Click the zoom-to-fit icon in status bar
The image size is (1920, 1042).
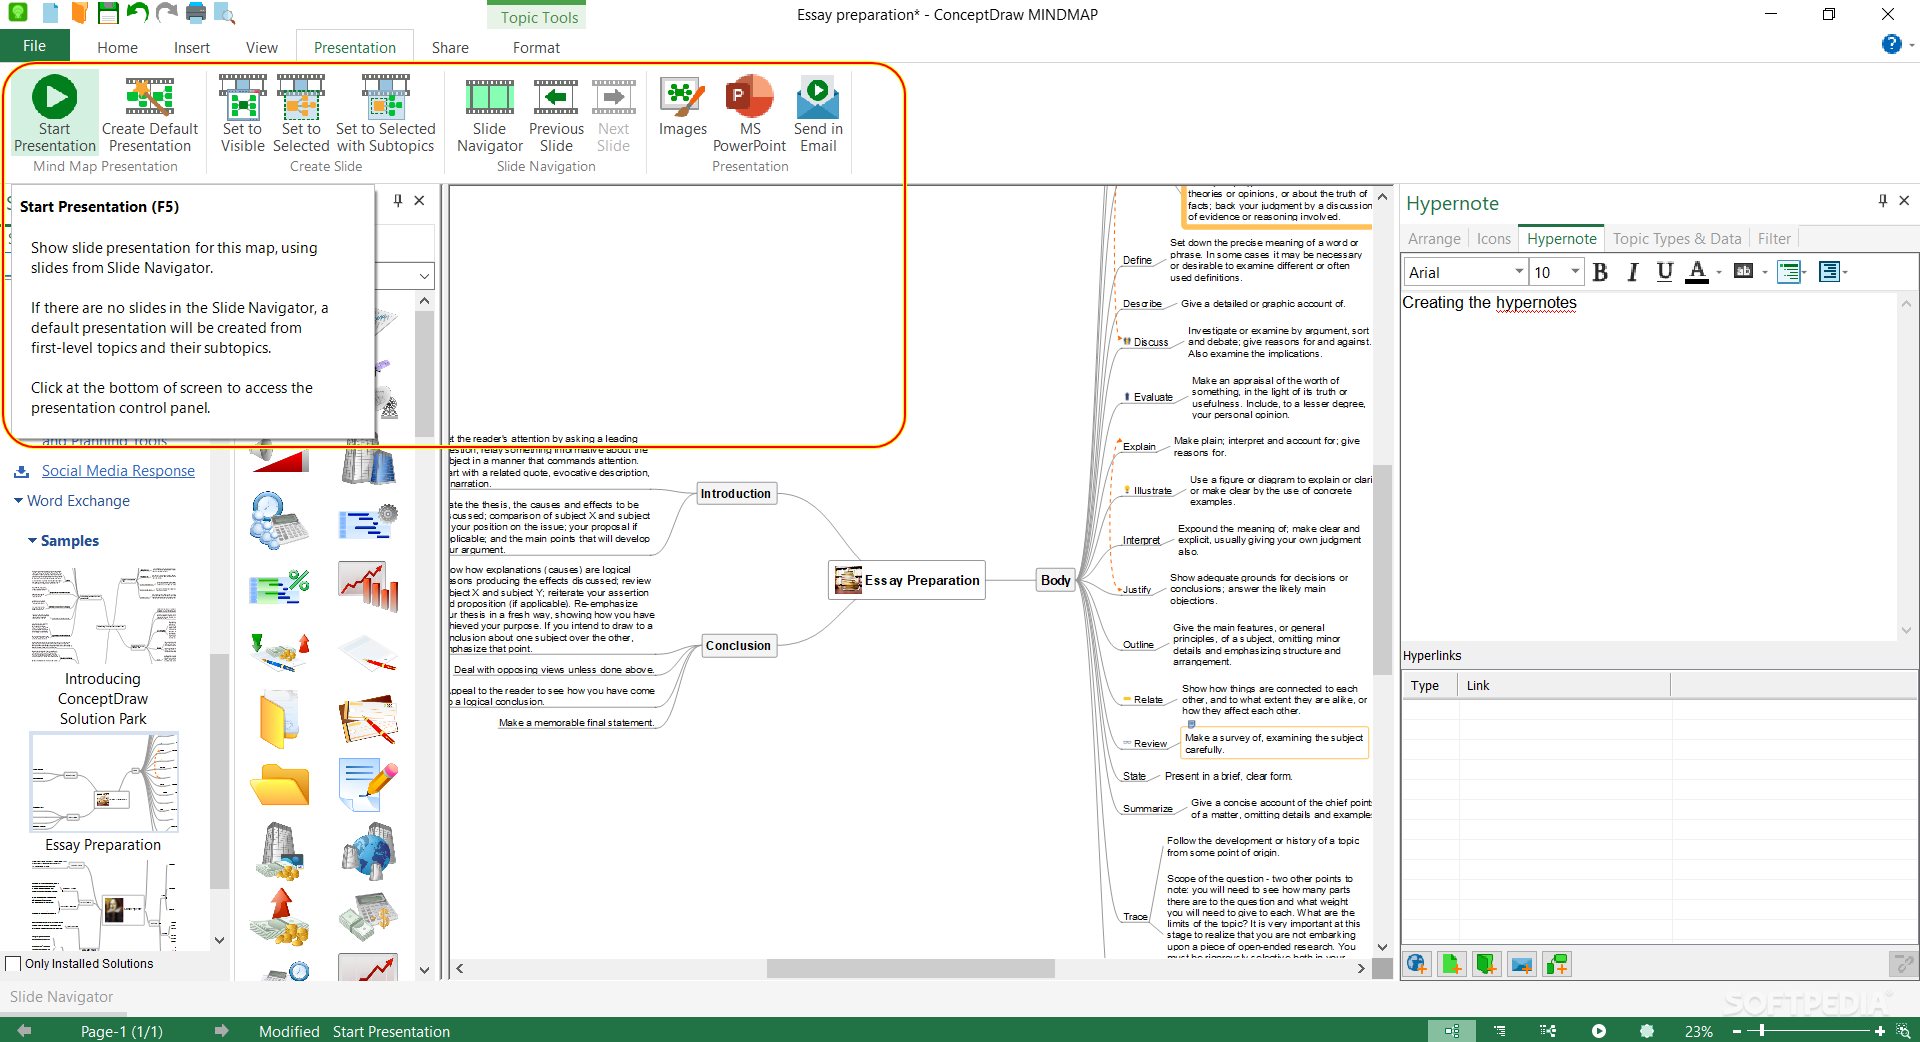pyautogui.click(x=1904, y=1031)
